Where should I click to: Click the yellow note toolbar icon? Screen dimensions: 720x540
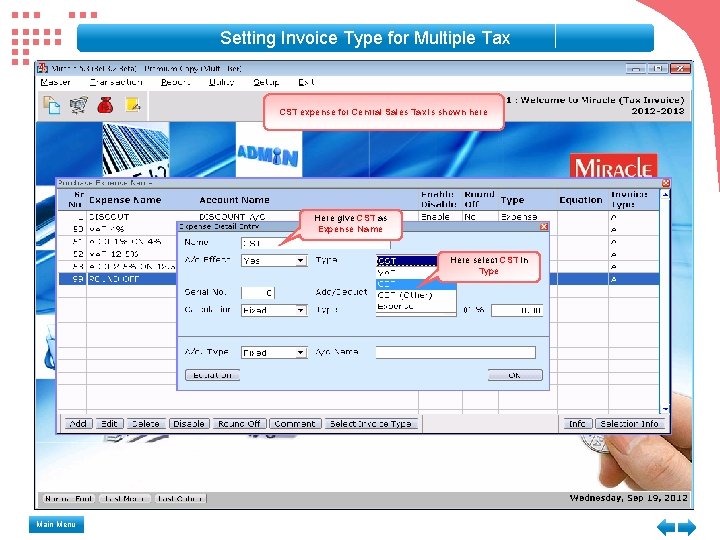pyautogui.click(x=133, y=105)
